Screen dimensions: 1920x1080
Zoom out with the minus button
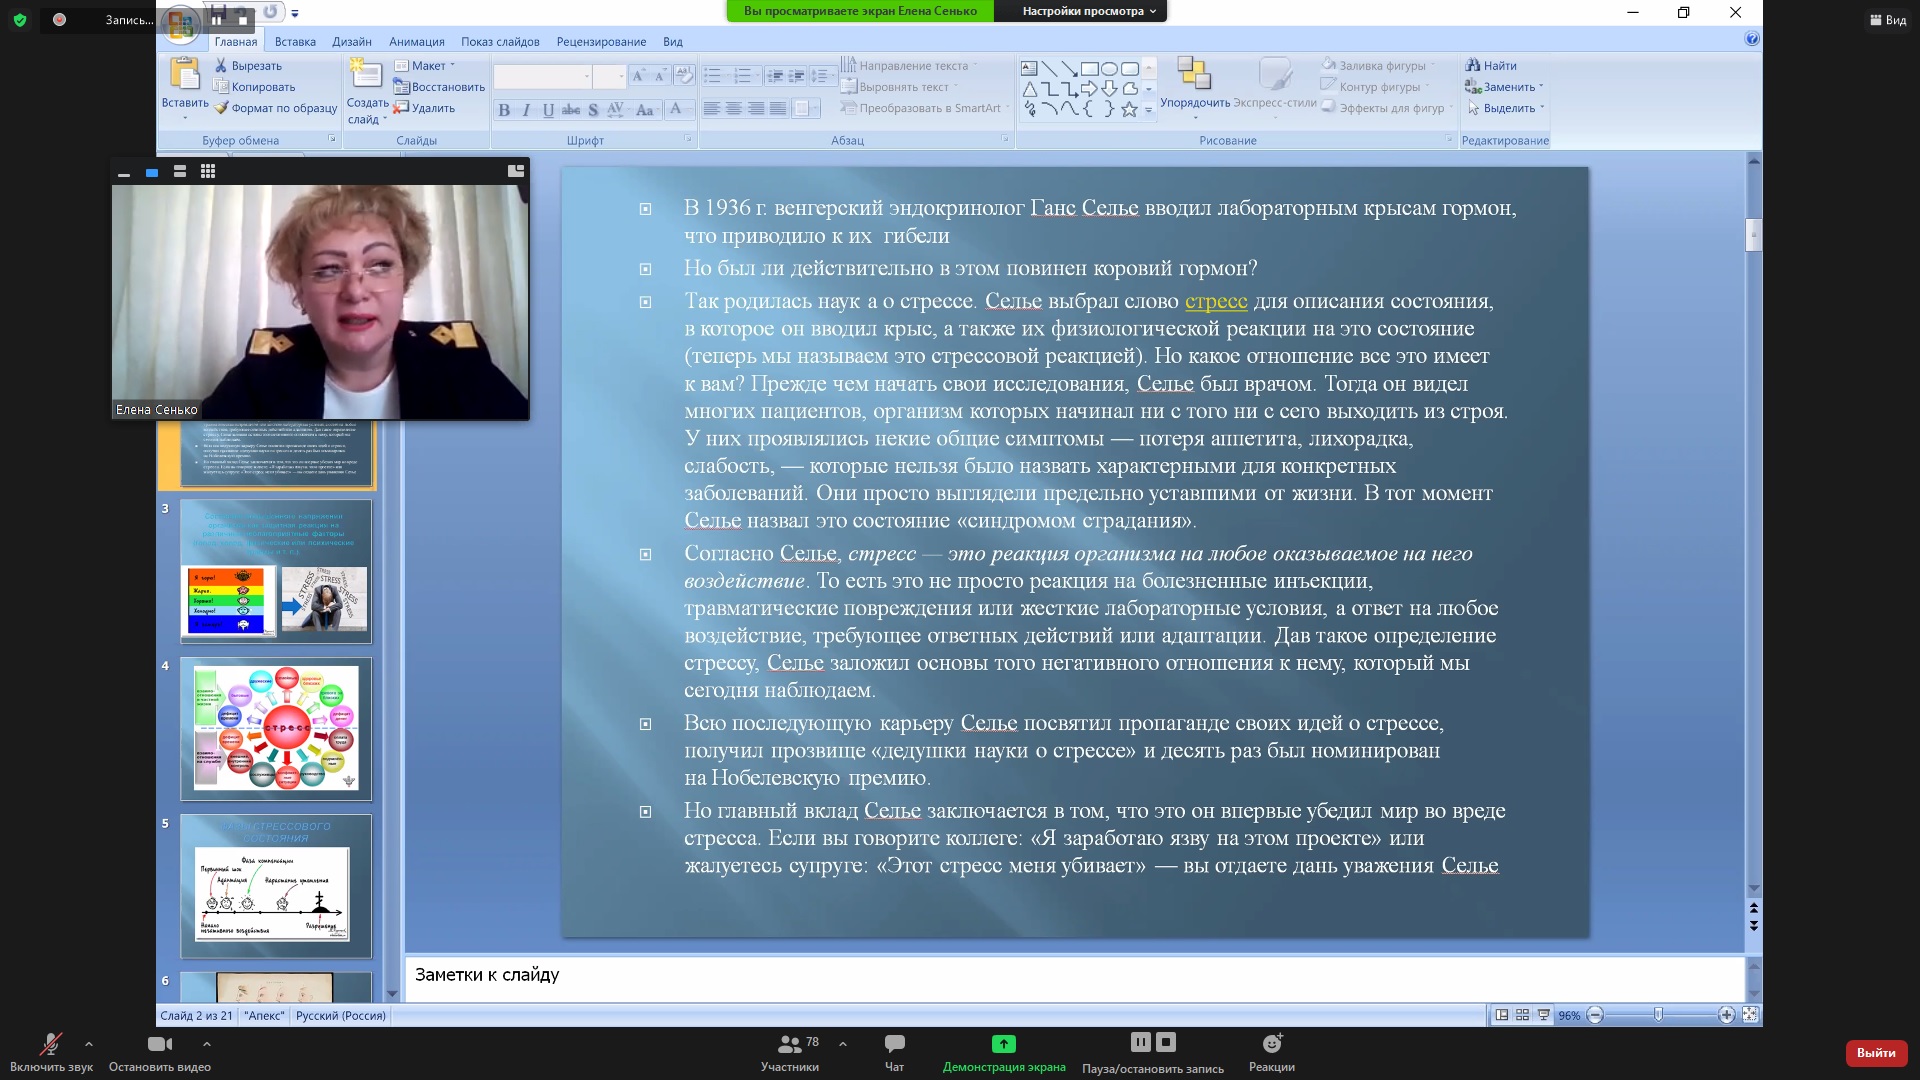(x=1595, y=1015)
